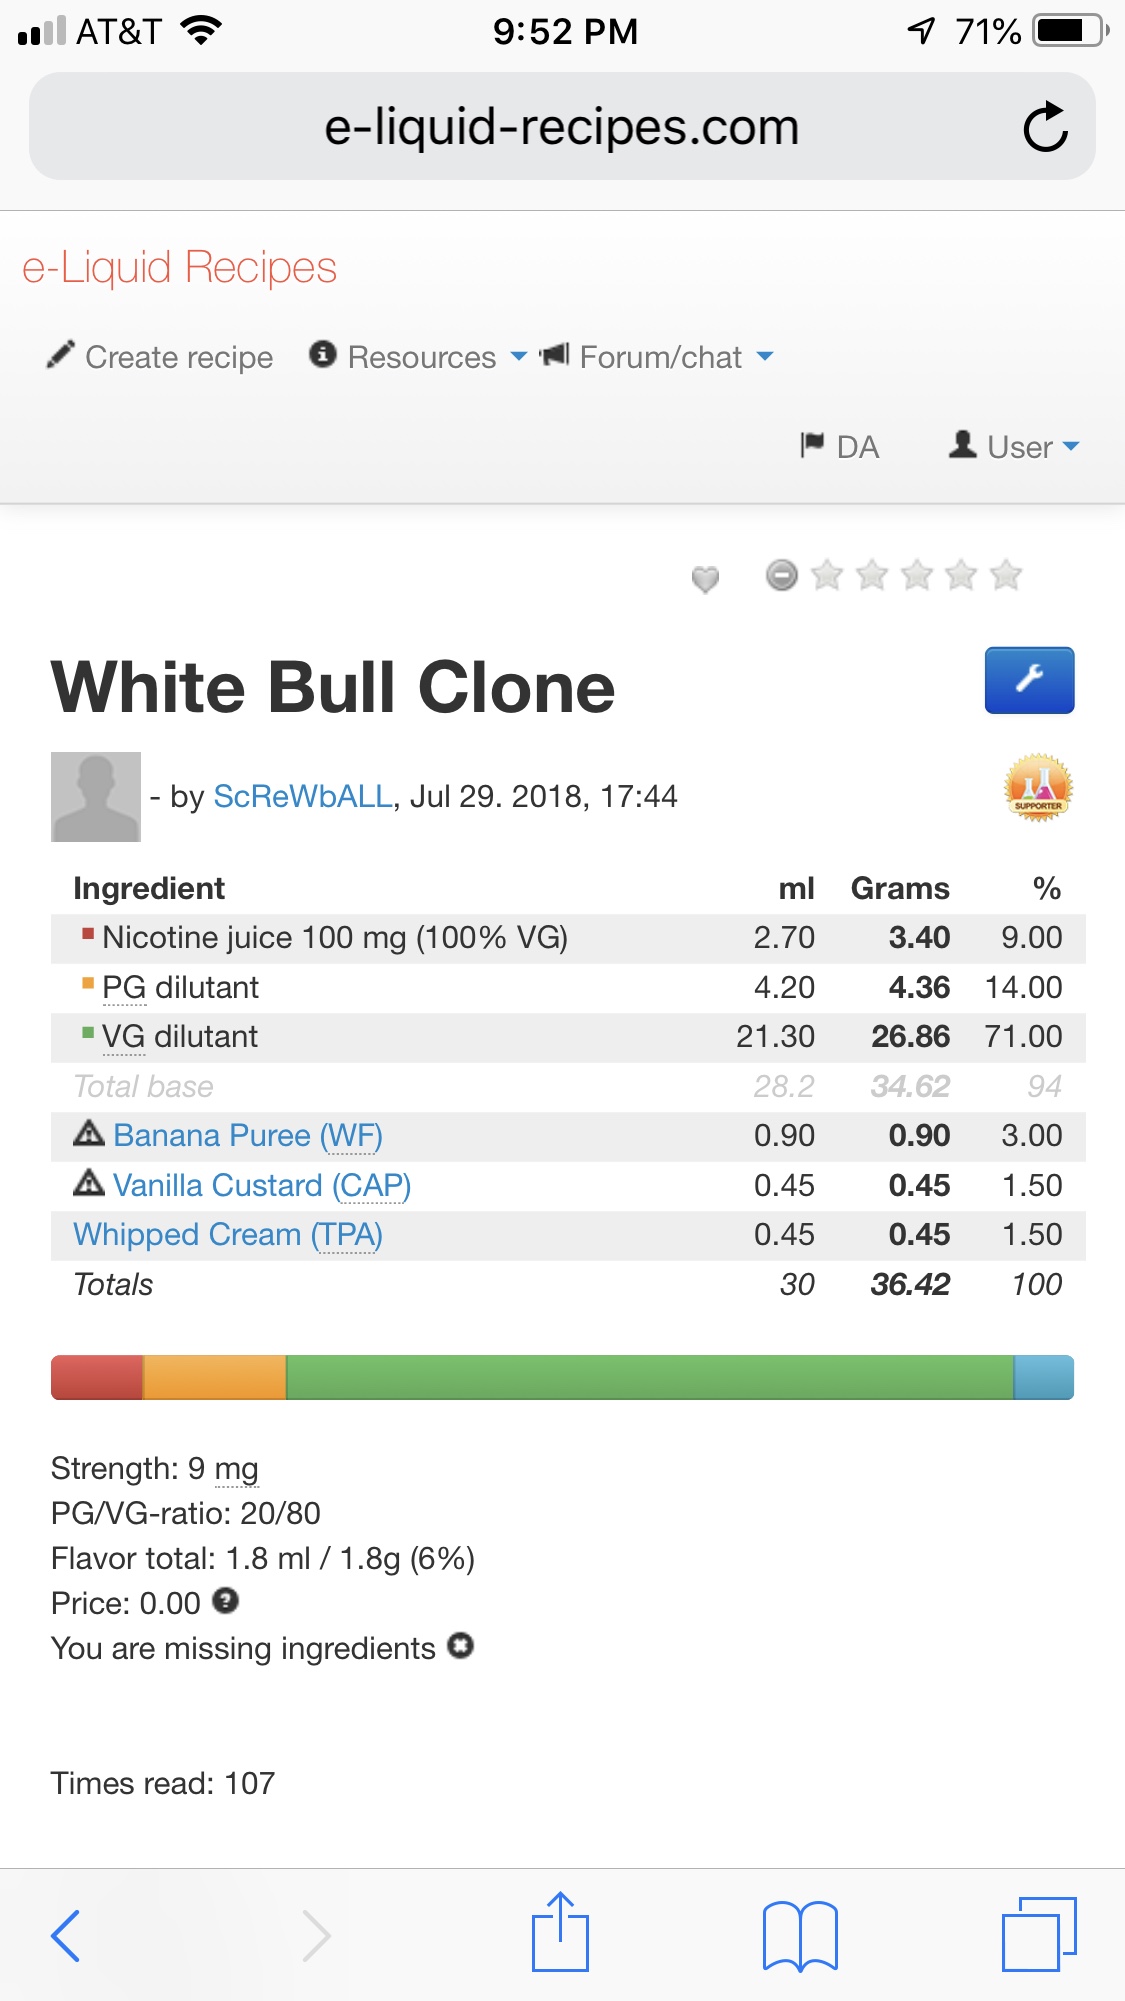
Task: Select Create recipe in navigation
Action: point(160,357)
